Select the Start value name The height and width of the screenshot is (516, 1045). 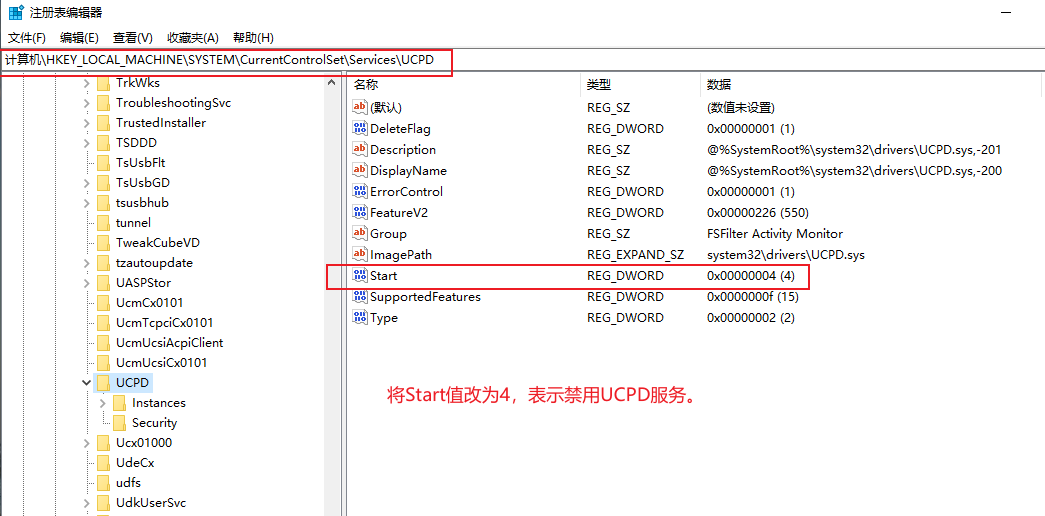click(384, 275)
